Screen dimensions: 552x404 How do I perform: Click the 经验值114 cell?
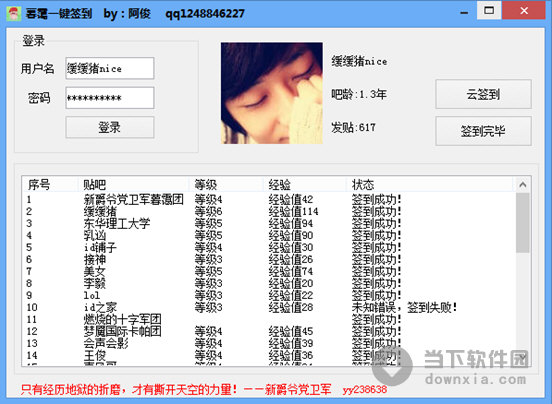293,212
